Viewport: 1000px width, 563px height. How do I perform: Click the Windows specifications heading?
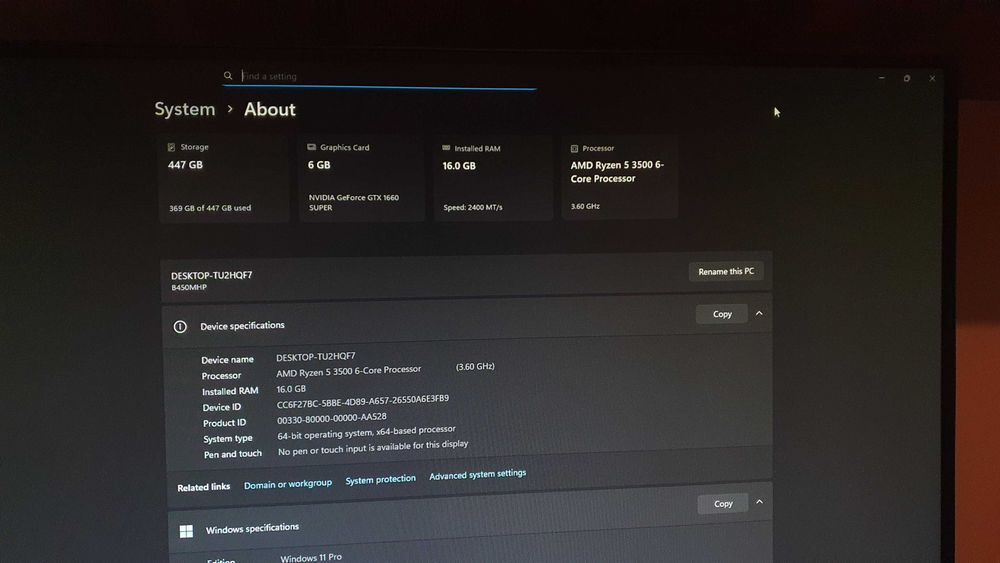[252, 528]
